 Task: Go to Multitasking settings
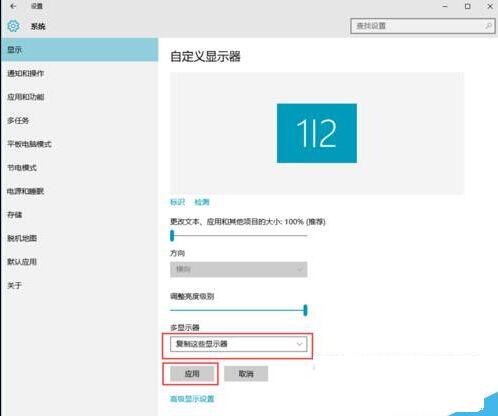coord(18,120)
